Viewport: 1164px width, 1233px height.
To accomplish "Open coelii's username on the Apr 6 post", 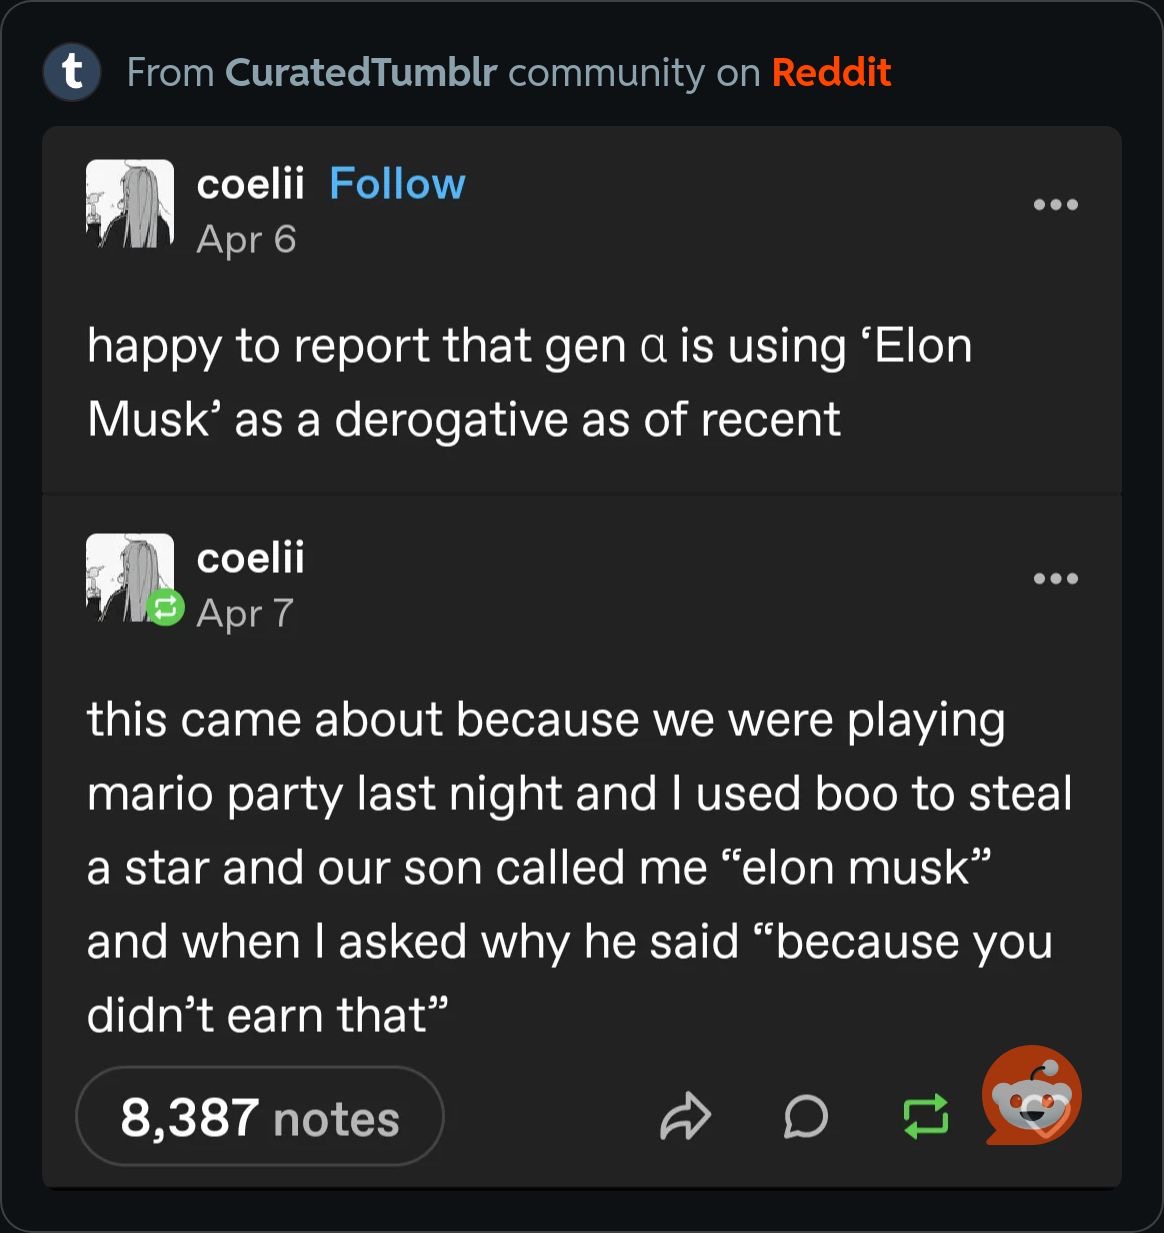I will point(250,184).
